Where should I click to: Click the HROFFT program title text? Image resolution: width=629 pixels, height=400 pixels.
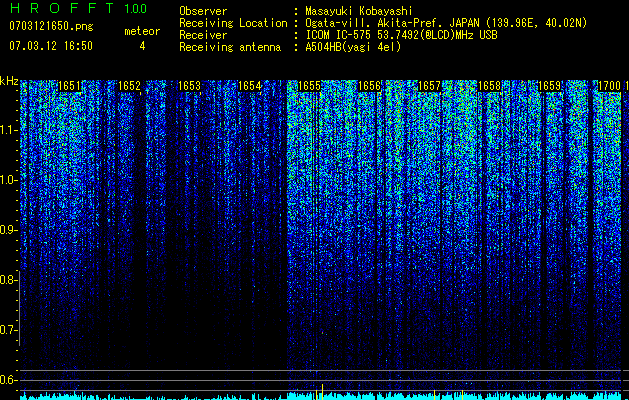(x=62, y=8)
